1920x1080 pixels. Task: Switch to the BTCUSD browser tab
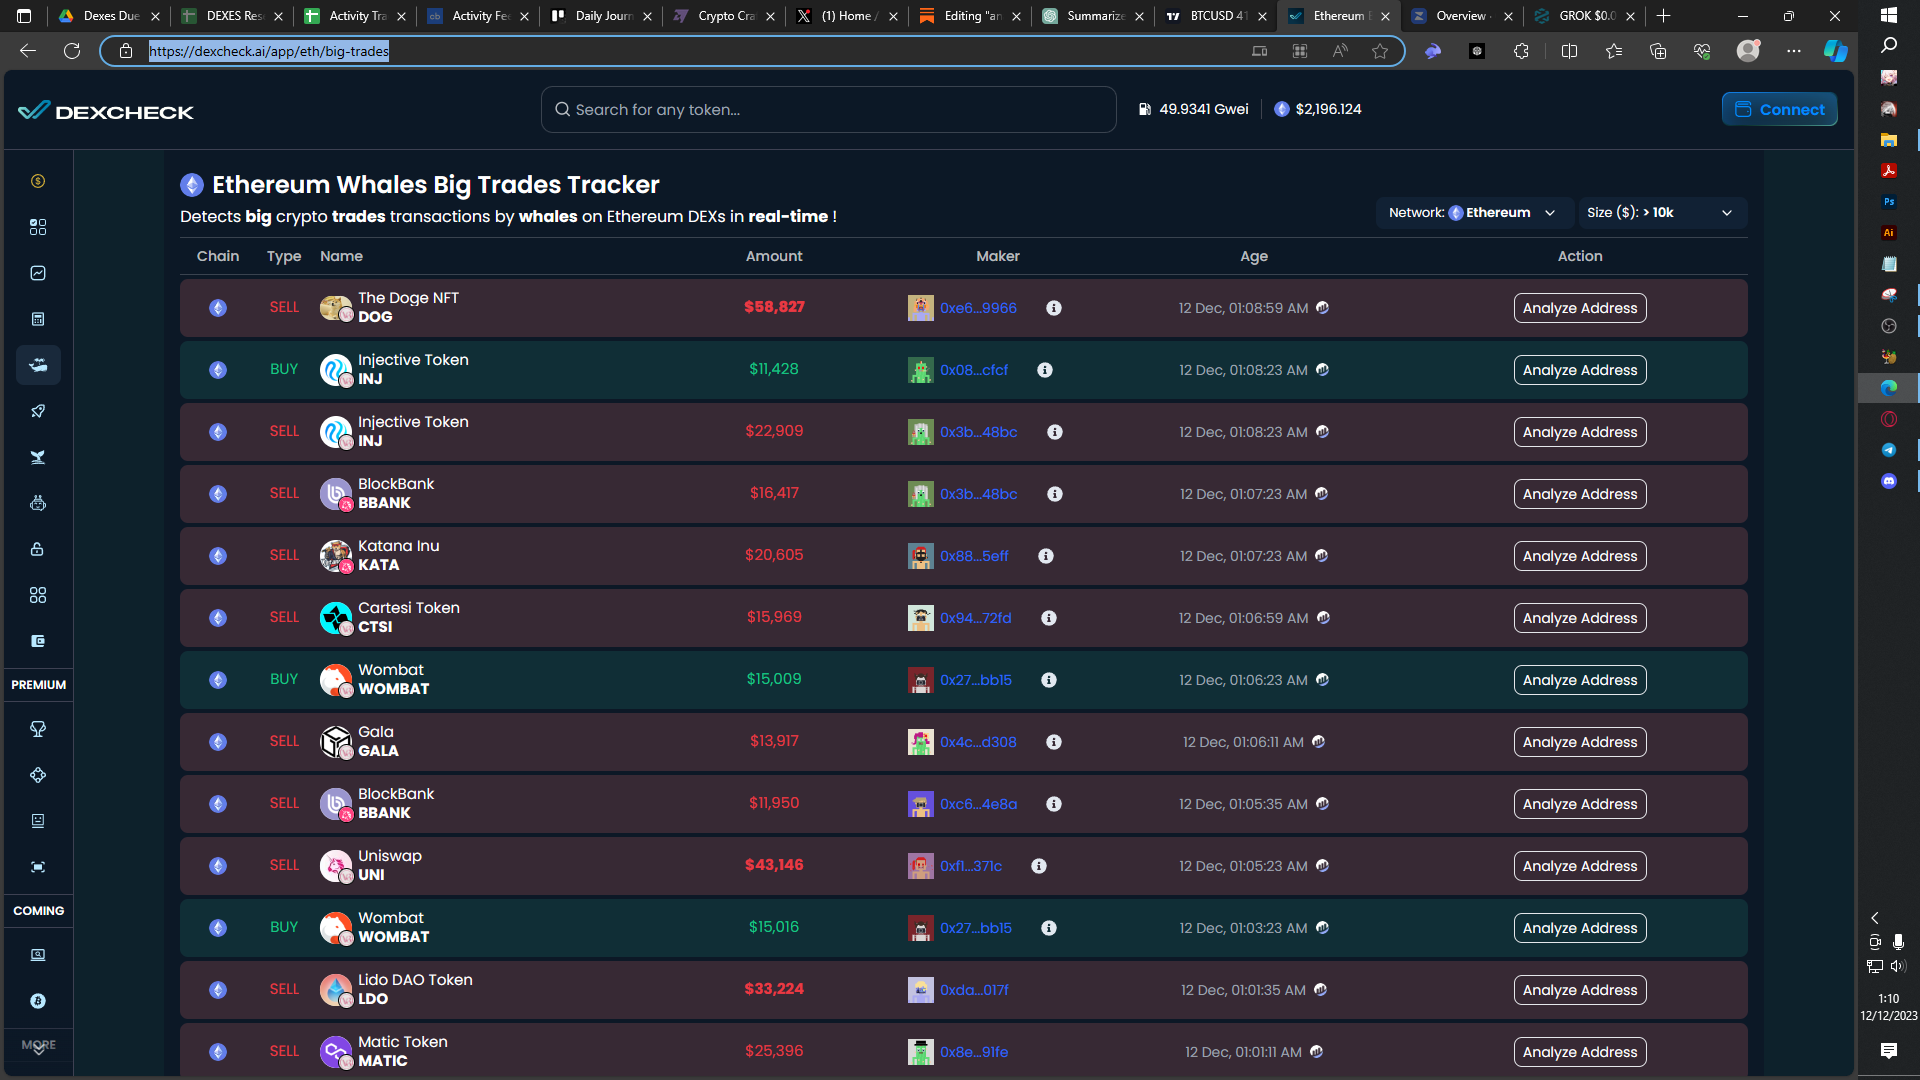[1213, 16]
